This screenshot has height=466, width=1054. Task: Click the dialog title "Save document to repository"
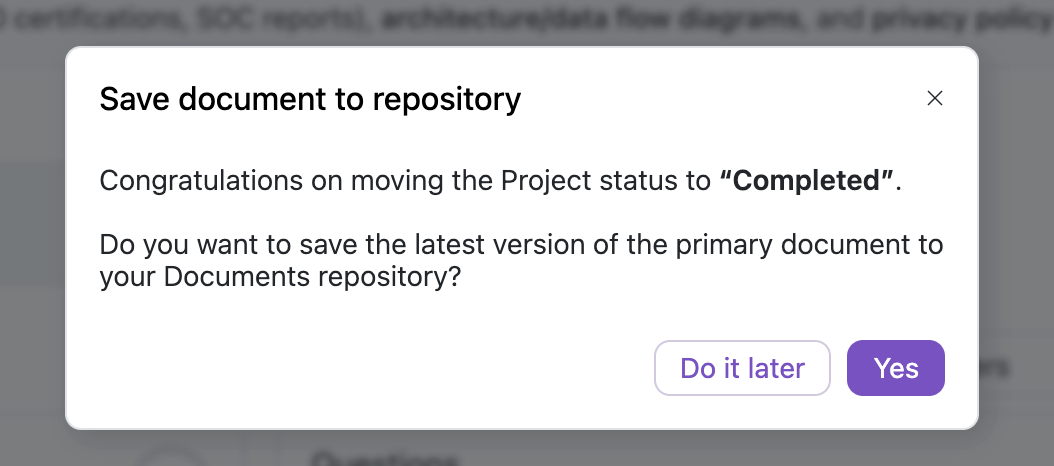pos(310,99)
